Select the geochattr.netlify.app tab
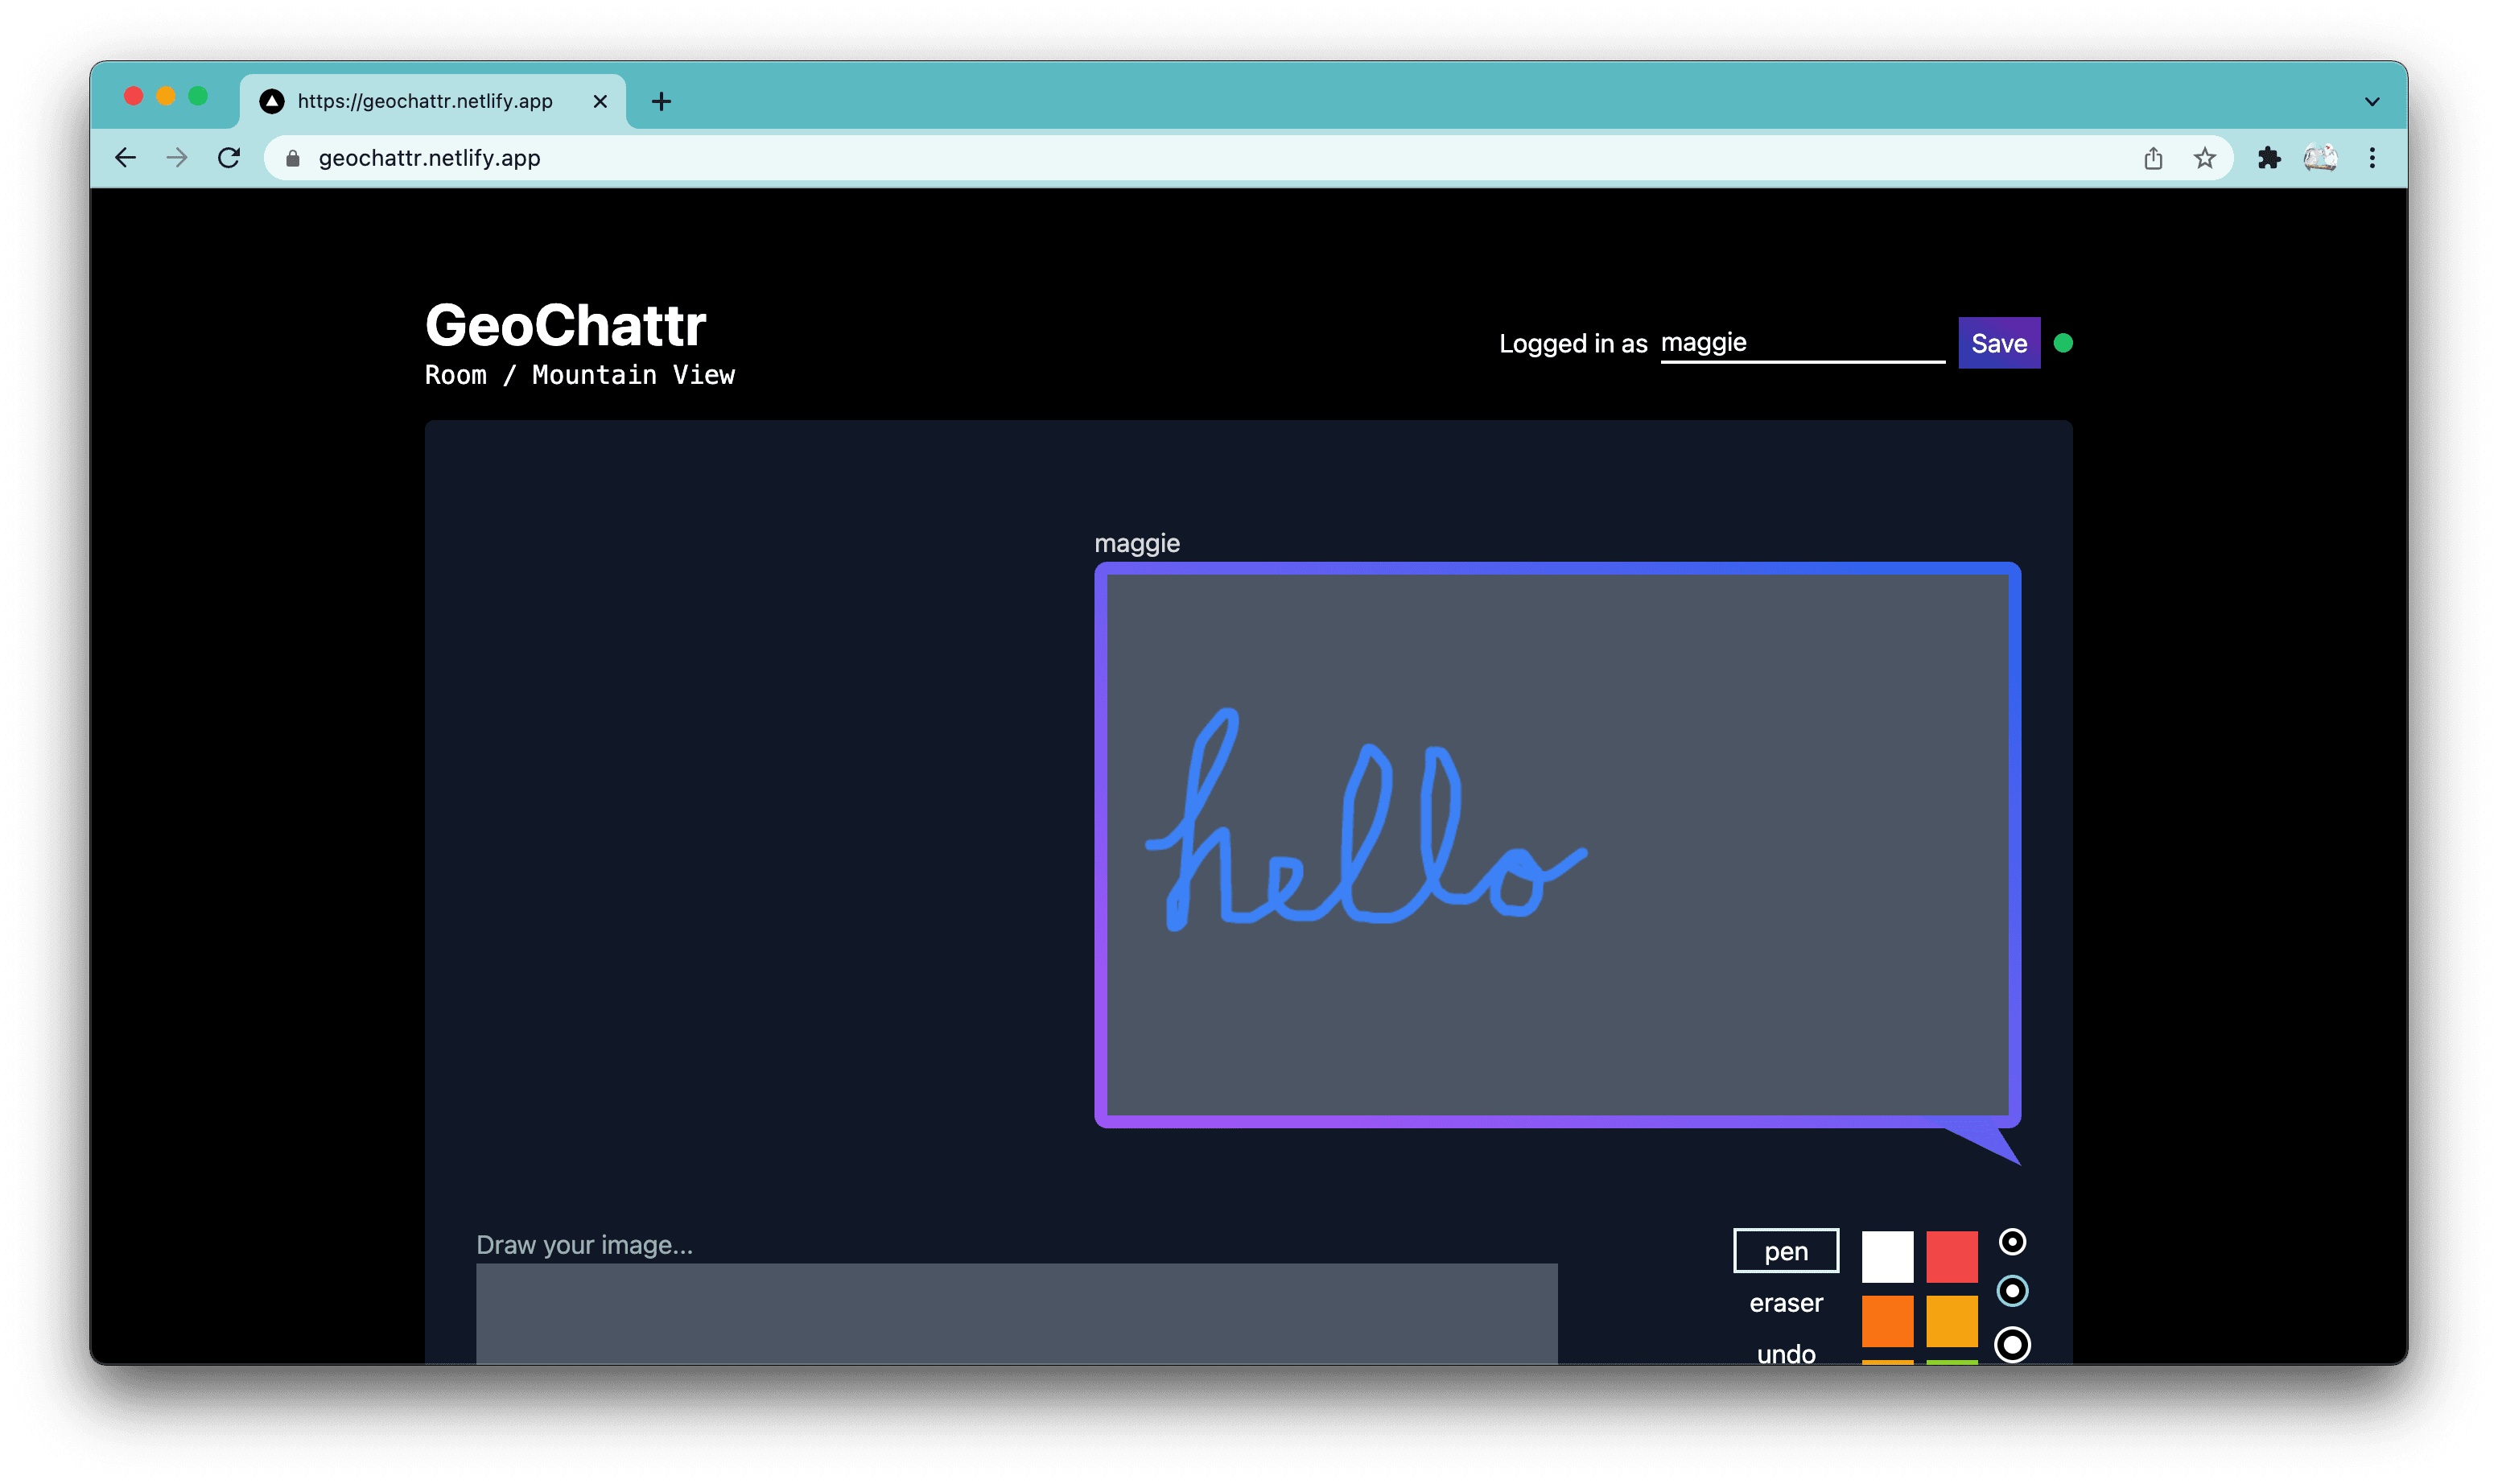Image resolution: width=2498 pixels, height=1484 pixels. pyautogui.click(x=432, y=101)
